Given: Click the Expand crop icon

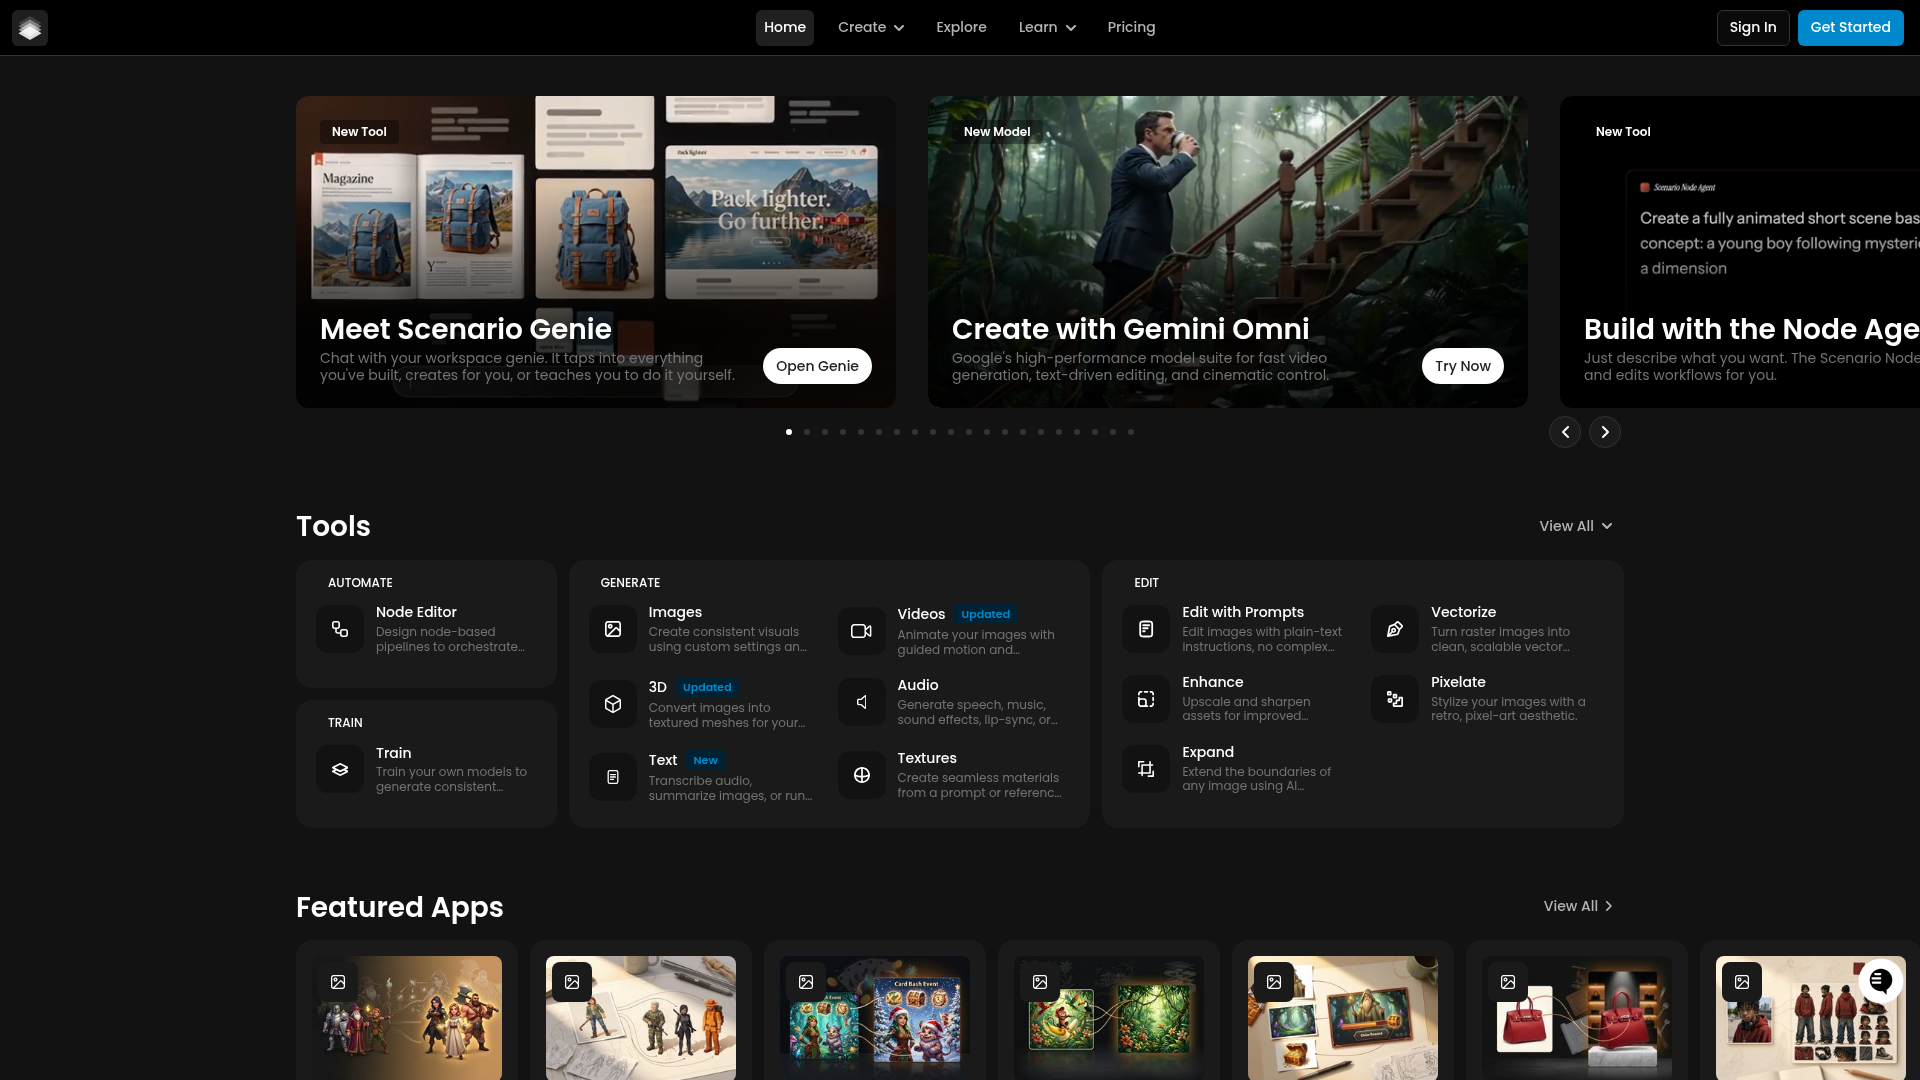Looking at the screenshot, I should coord(1146,769).
